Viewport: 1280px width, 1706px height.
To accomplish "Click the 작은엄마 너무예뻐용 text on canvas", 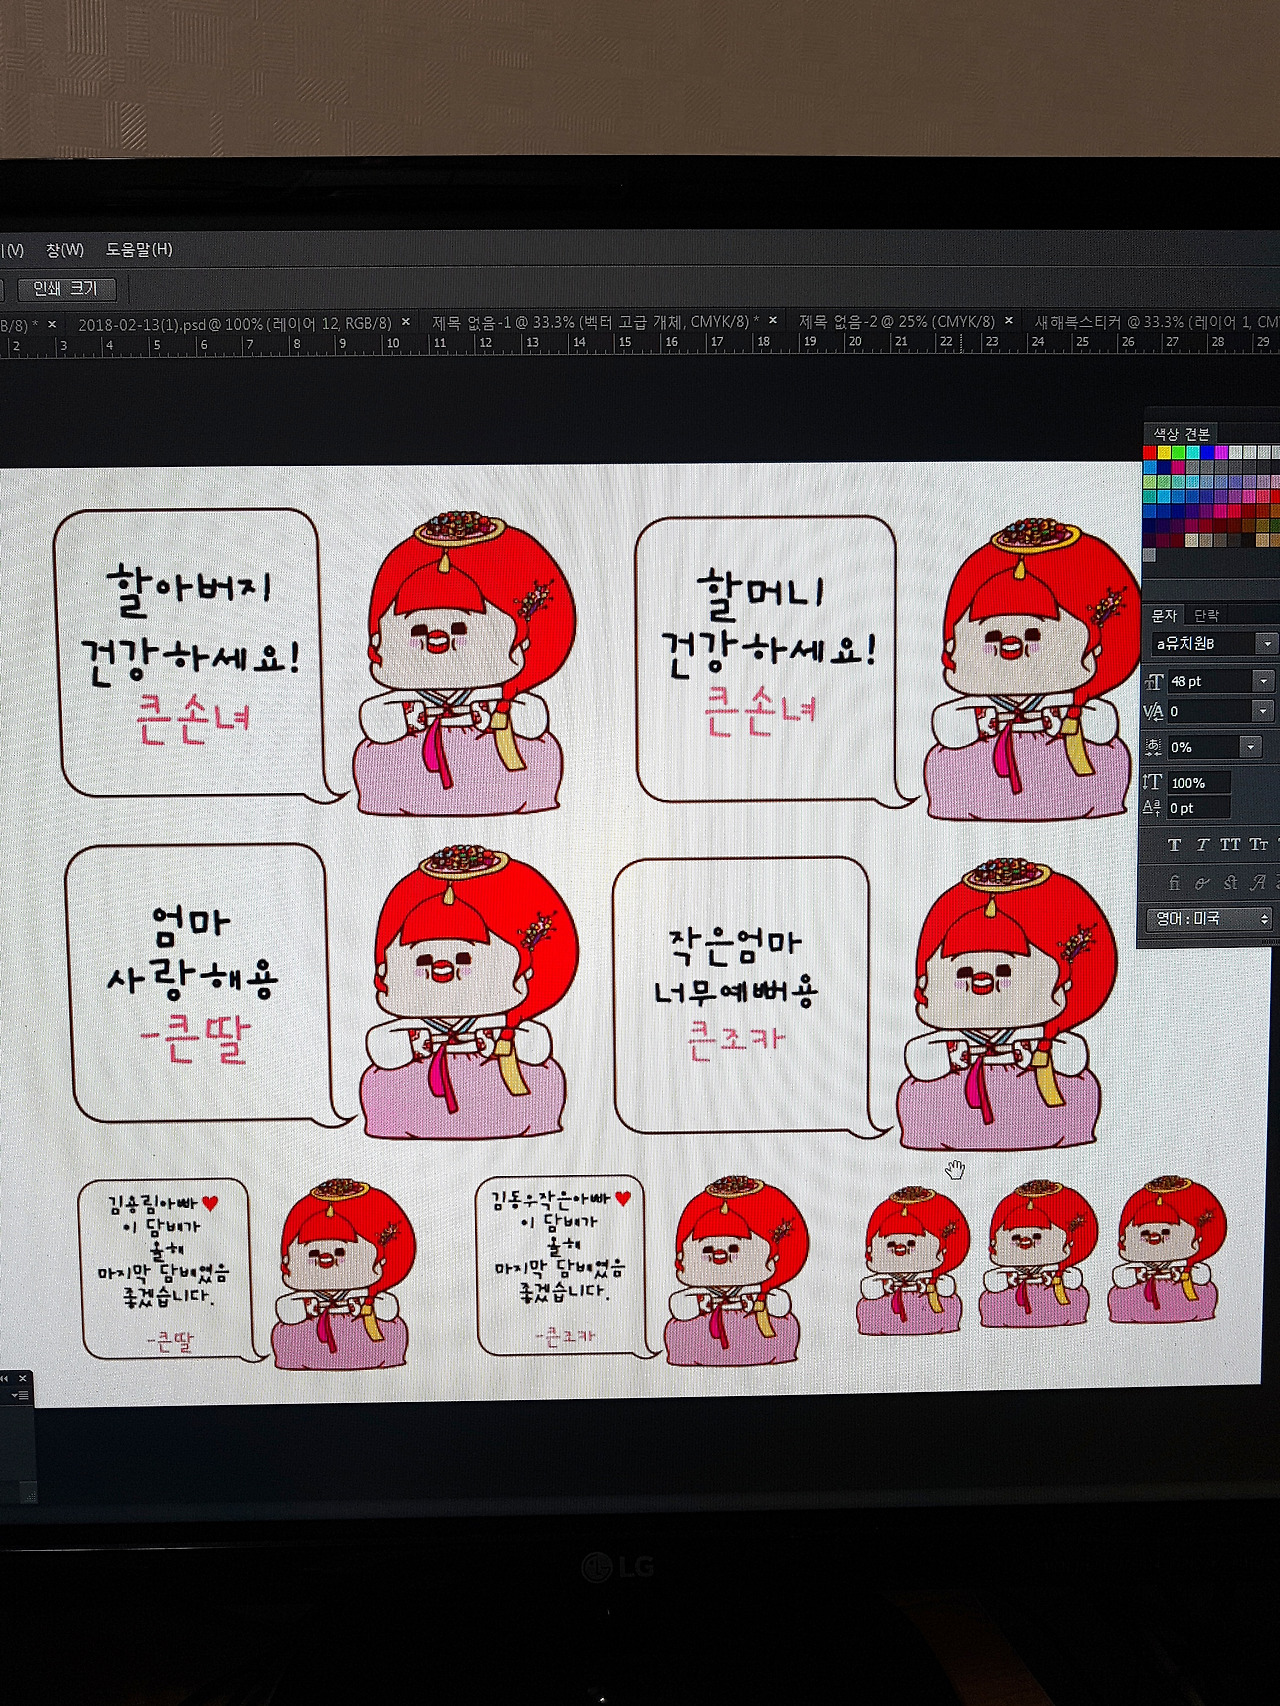I will (x=735, y=966).
